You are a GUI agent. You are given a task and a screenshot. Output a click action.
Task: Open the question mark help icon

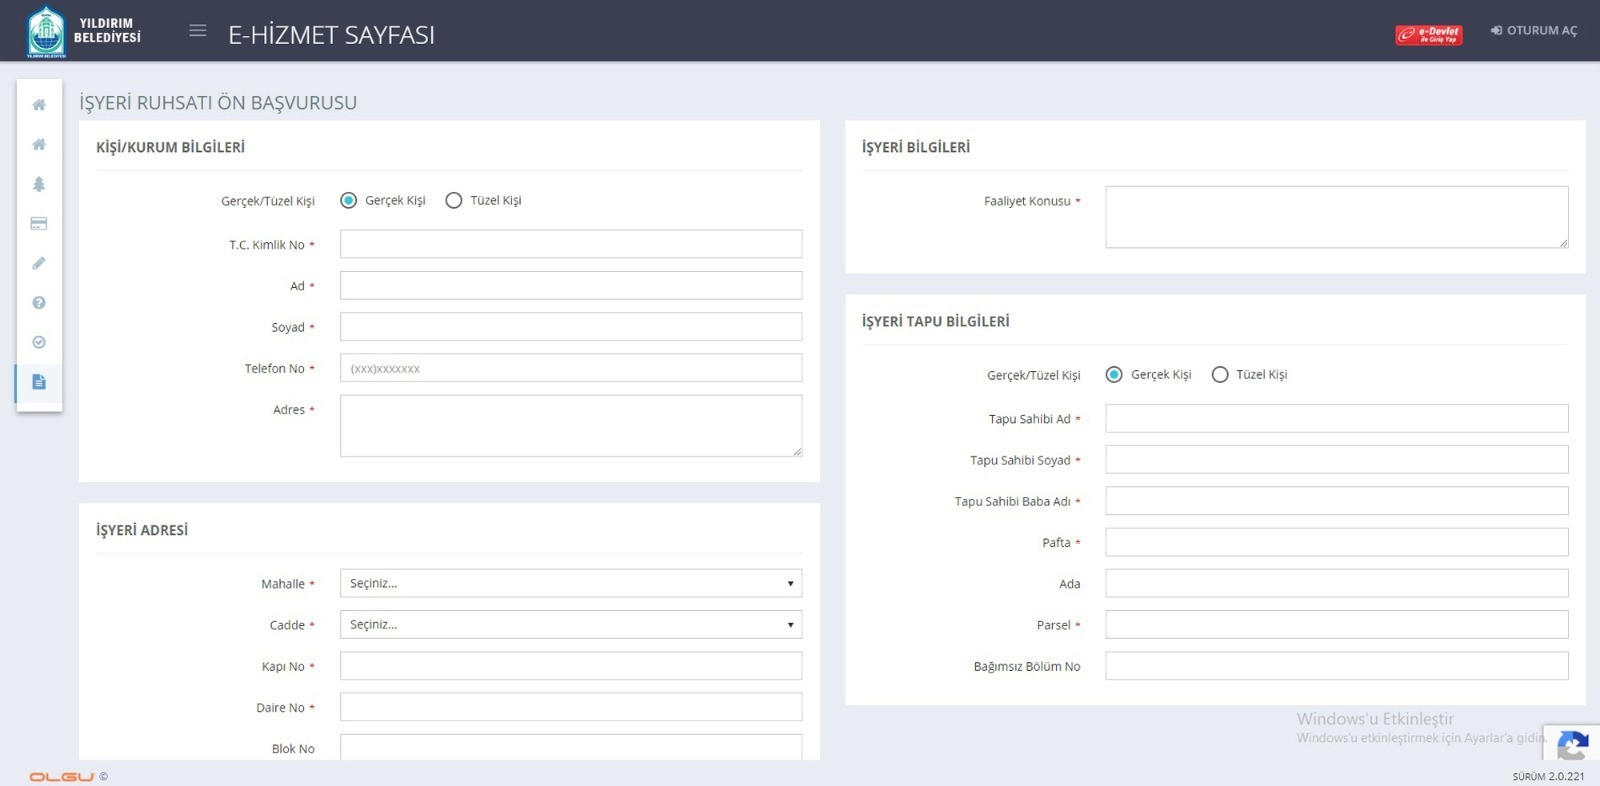[x=39, y=303]
